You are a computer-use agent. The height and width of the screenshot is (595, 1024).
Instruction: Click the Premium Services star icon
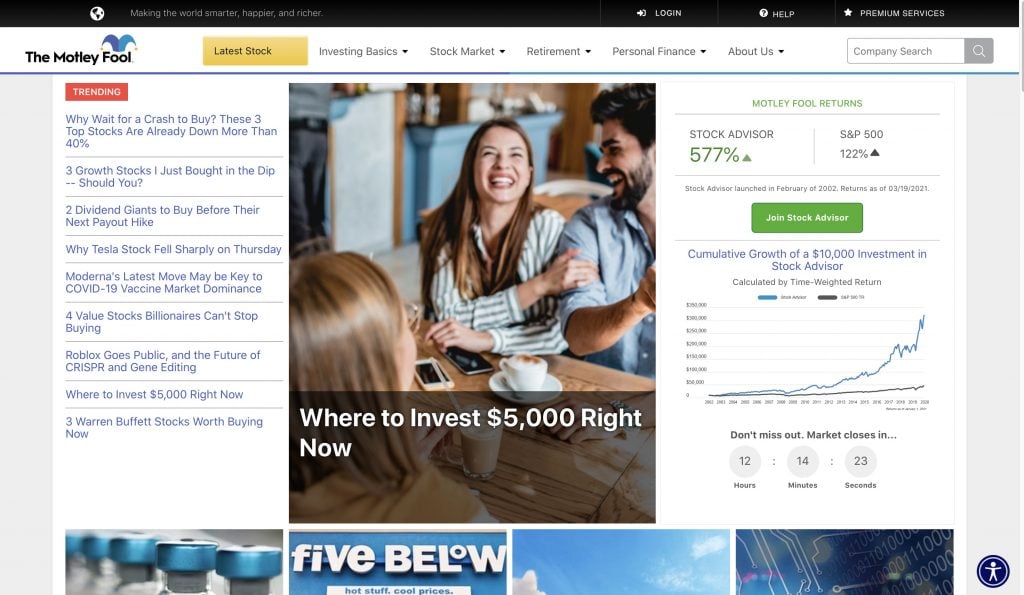point(848,12)
